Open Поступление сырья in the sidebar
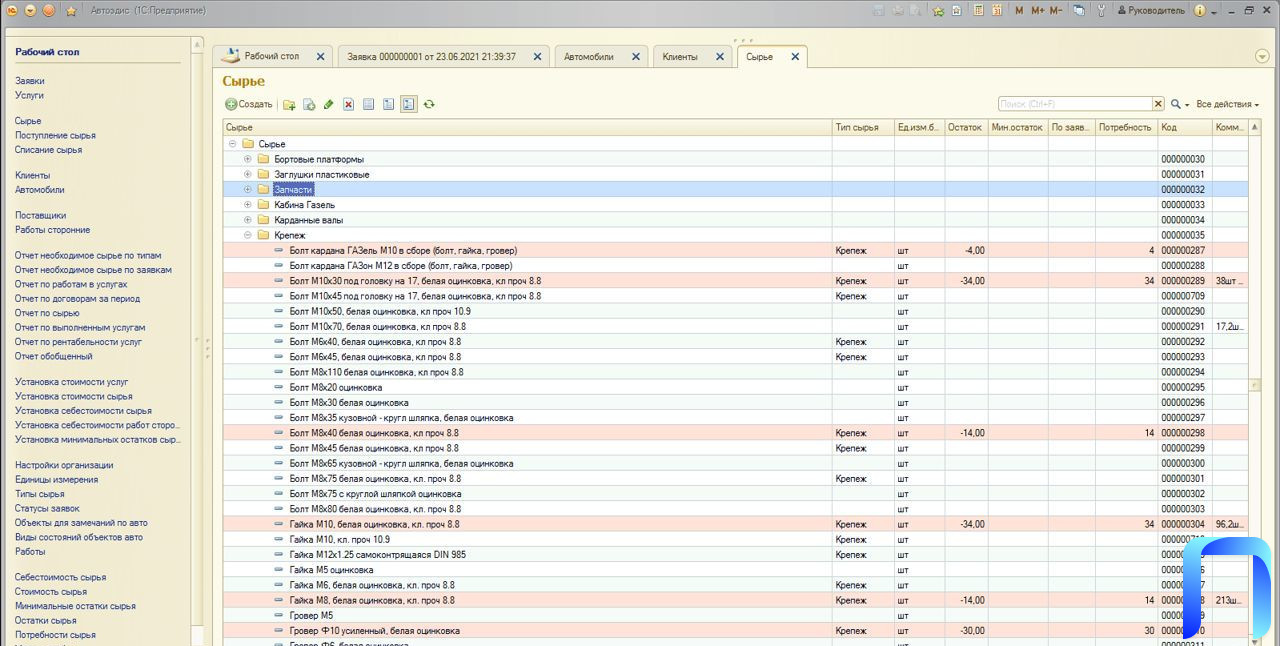The width and height of the screenshot is (1280, 646). [x=55, y=135]
